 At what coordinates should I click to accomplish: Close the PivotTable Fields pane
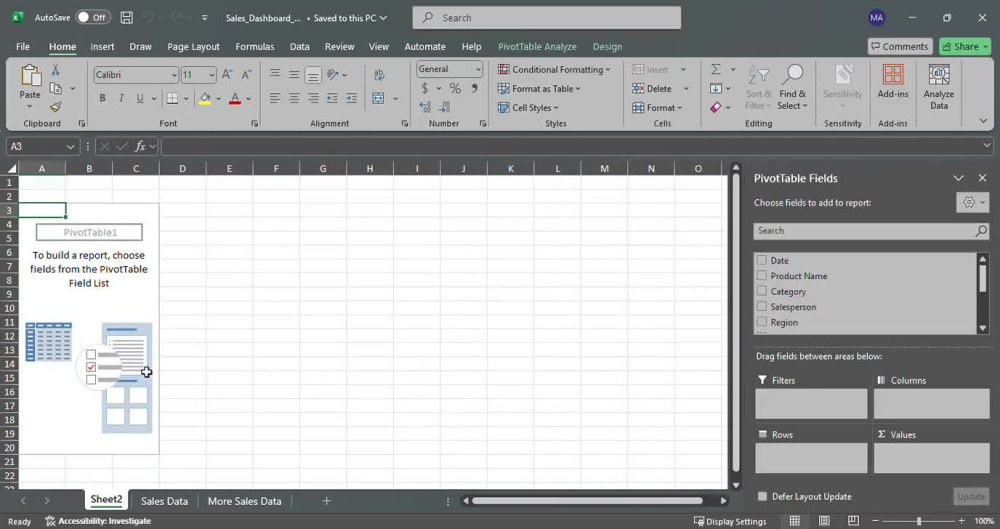coord(982,178)
